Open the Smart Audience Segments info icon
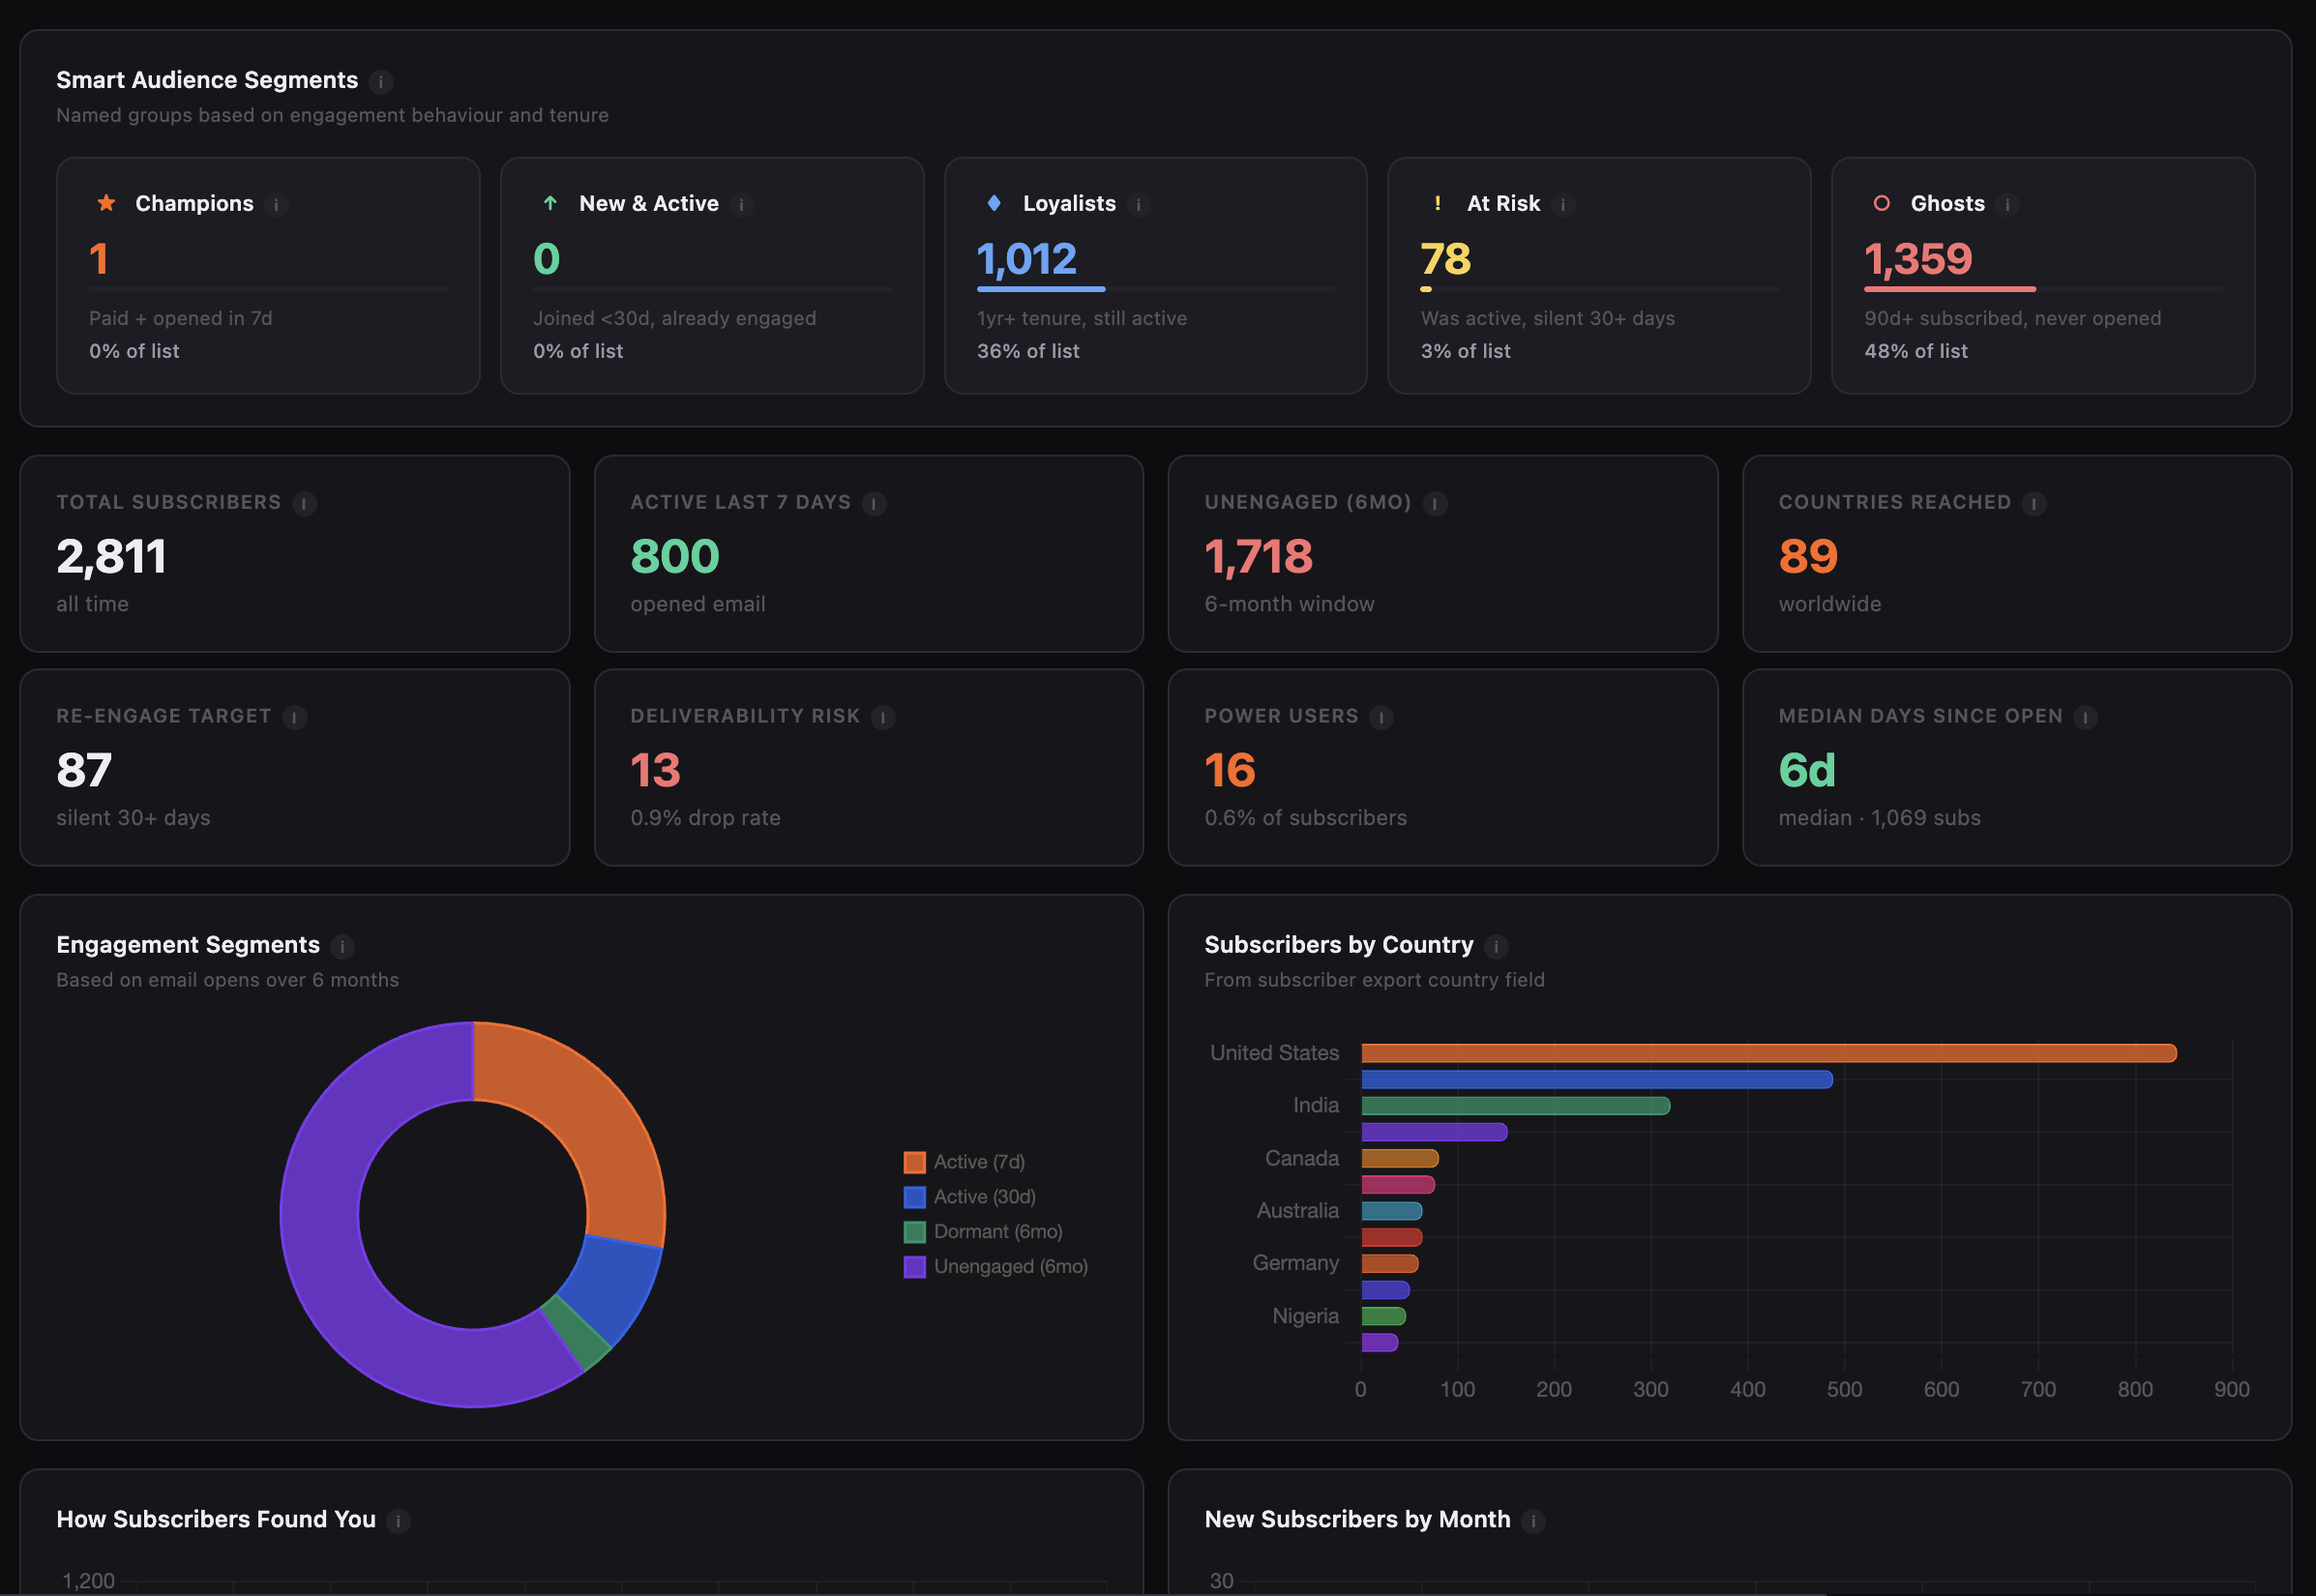 pyautogui.click(x=381, y=82)
